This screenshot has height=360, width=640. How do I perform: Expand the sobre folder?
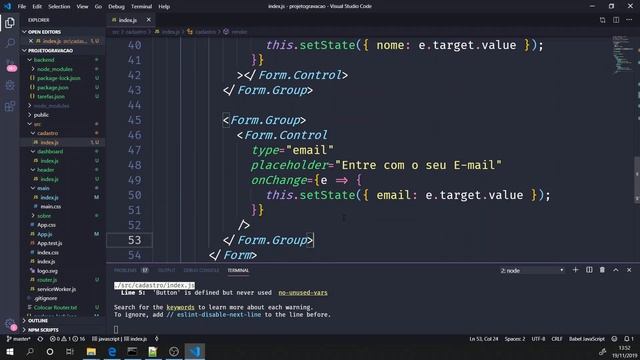(x=63, y=216)
